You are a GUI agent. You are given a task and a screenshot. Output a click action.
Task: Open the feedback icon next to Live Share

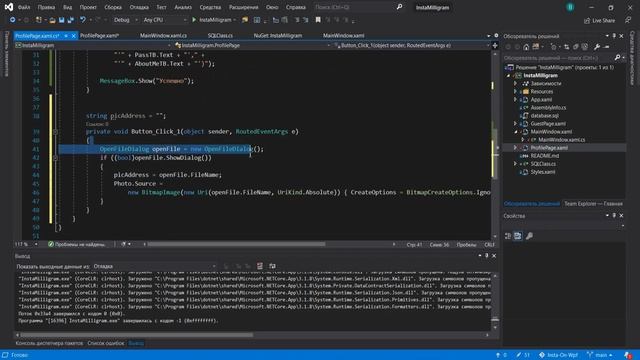(x=628, y=20)
